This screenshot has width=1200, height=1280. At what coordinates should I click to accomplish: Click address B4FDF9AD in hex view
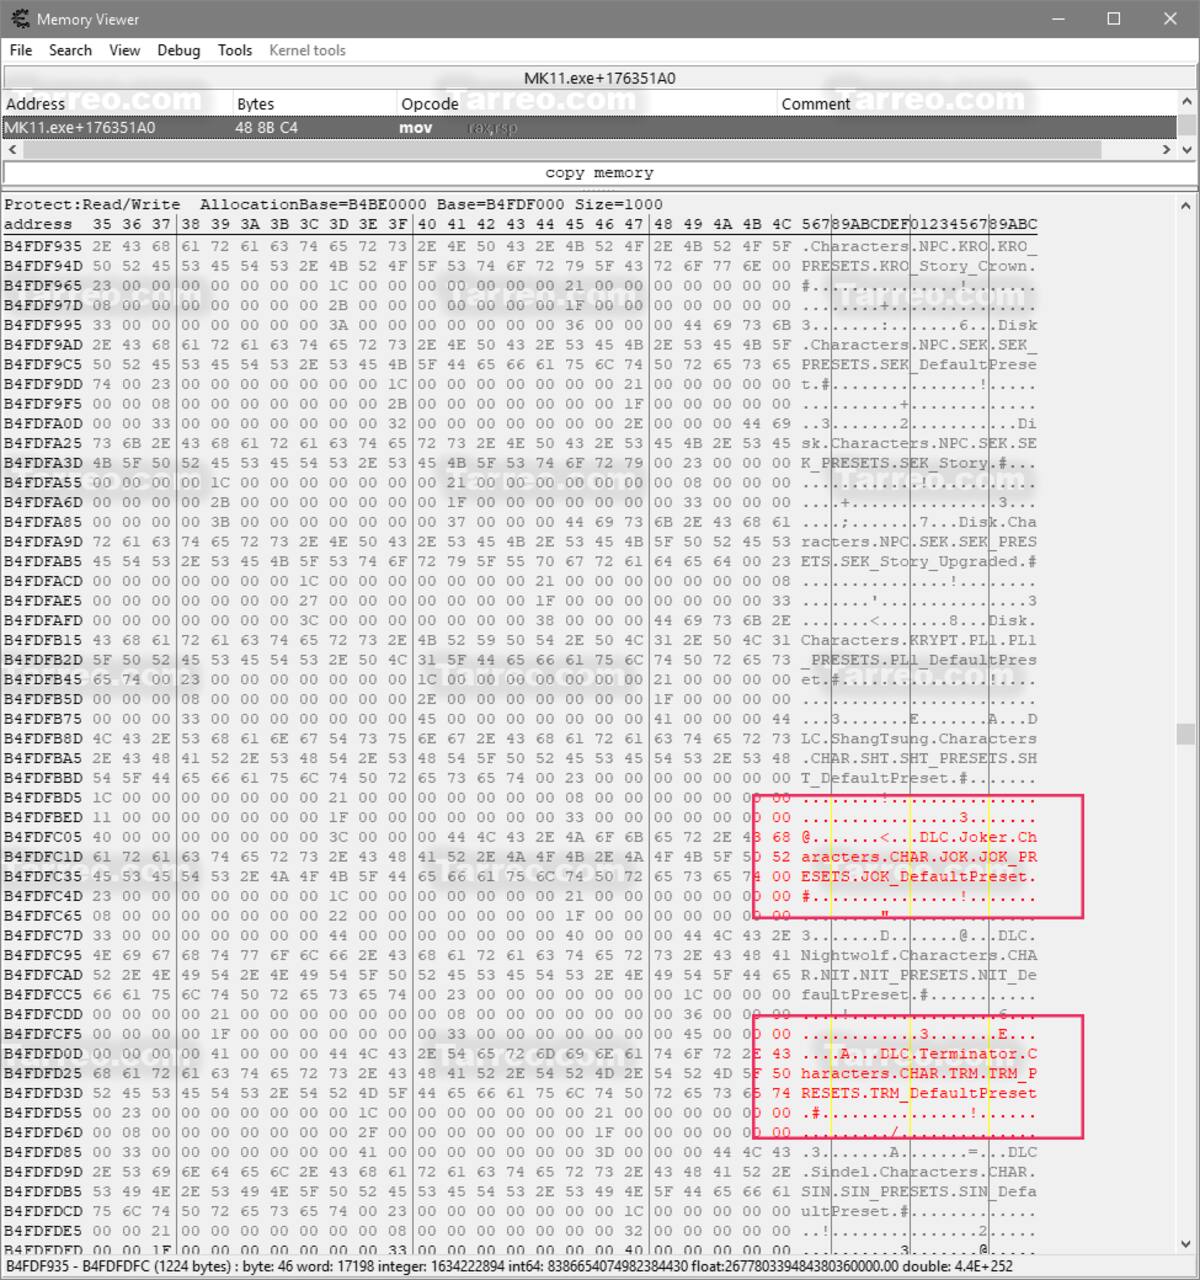tap(43, 345)
